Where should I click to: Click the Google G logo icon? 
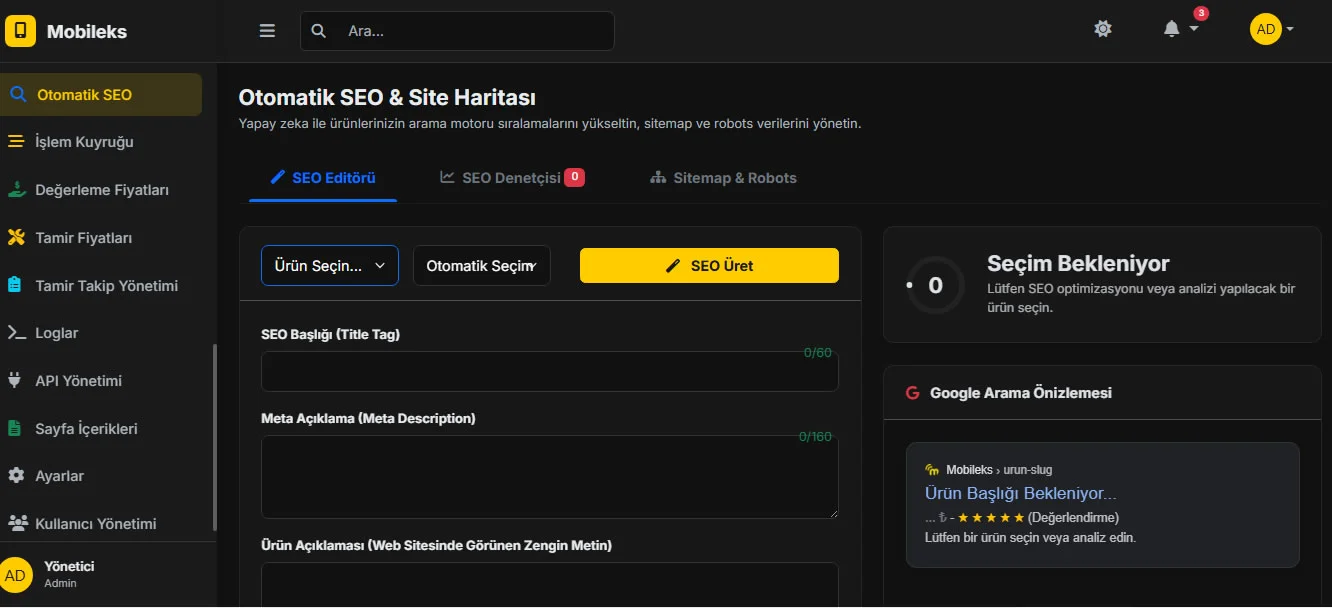pyautogui.click(x=912, y=393)
